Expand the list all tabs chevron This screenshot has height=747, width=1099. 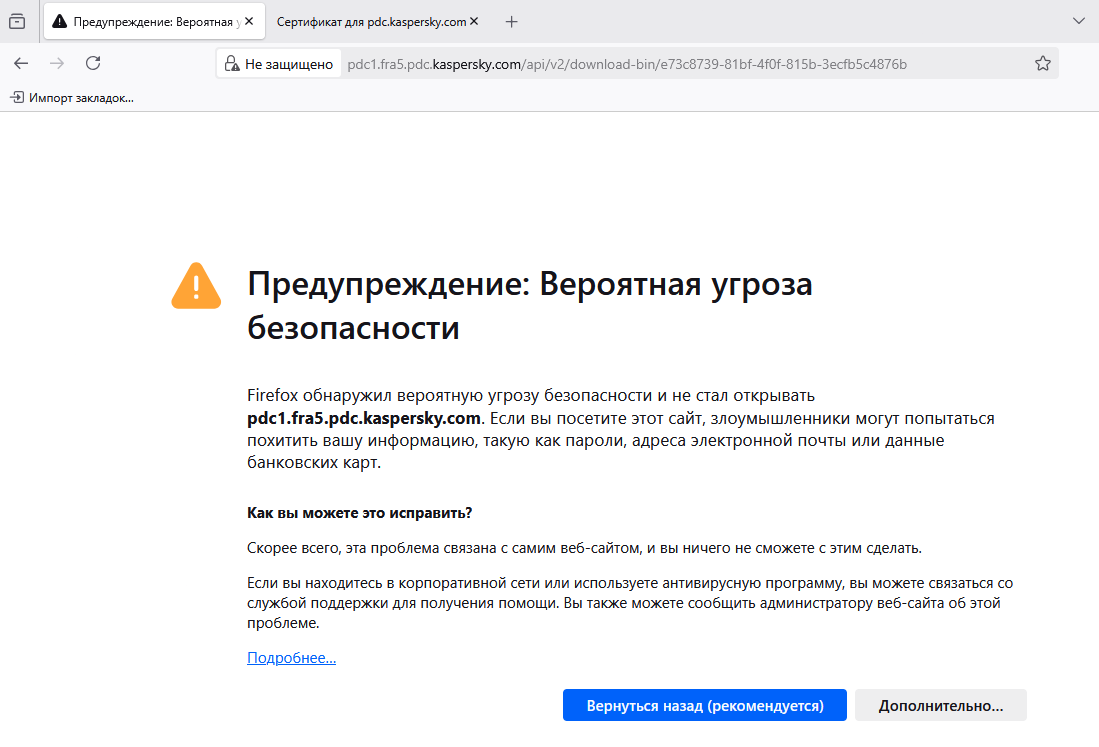[x=1079, y=21]
